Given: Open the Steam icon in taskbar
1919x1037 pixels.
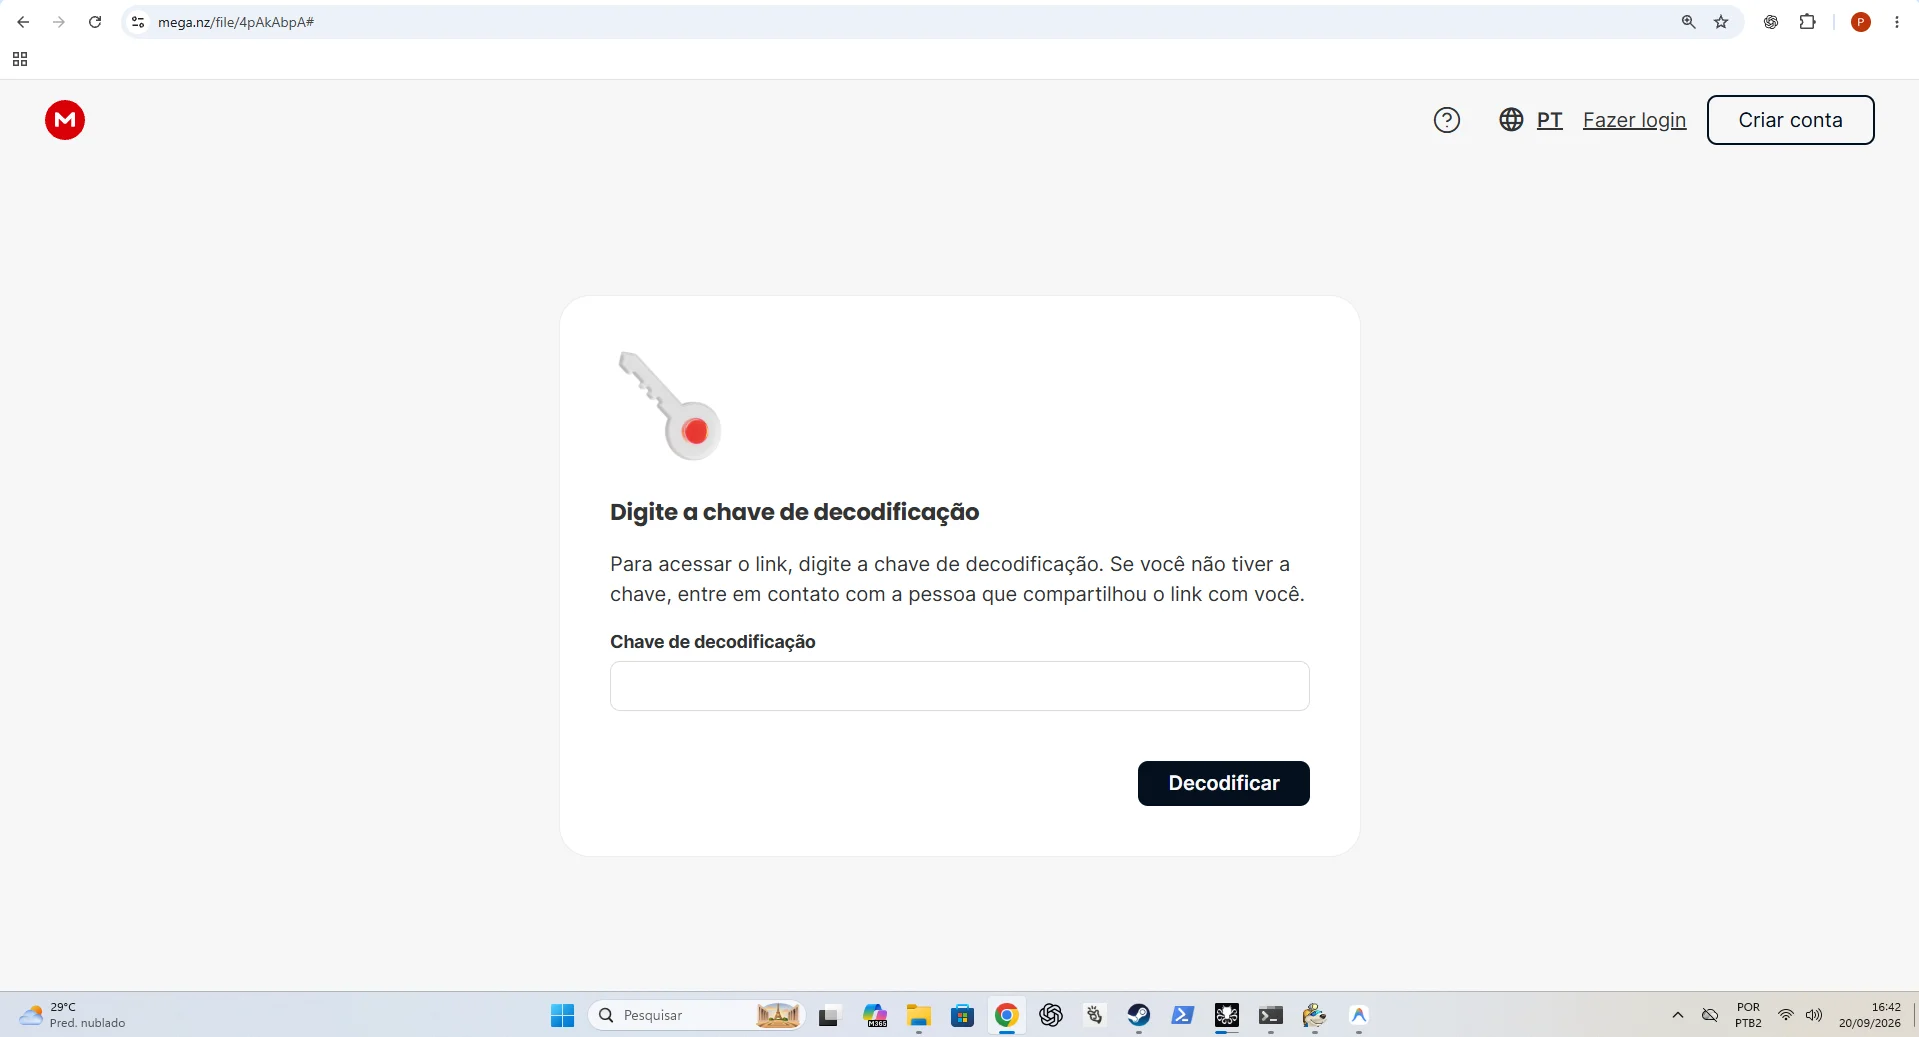Looking at the screenshot, I should (x=1138, y=1015).
